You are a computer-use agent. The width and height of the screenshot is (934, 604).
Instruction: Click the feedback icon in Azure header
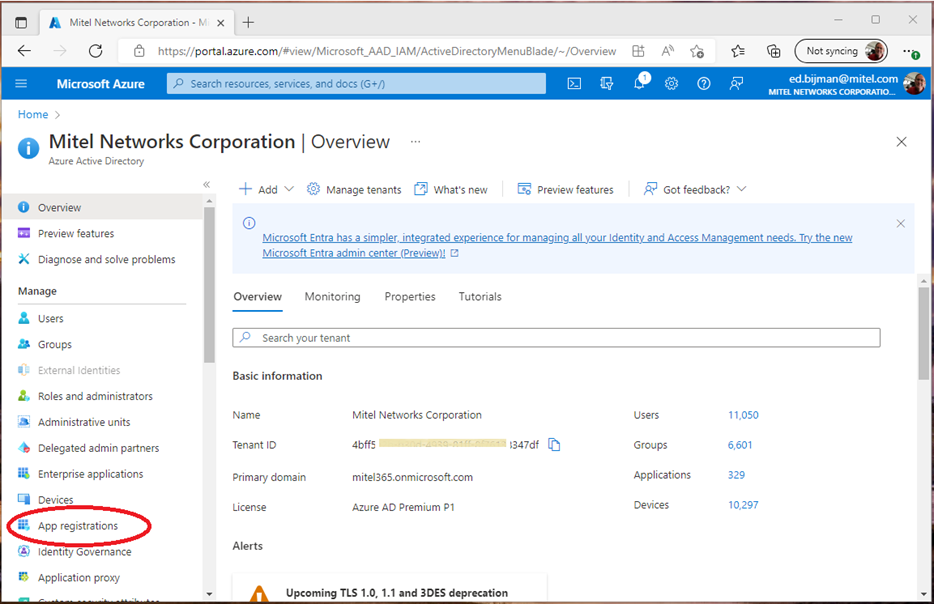736,84
